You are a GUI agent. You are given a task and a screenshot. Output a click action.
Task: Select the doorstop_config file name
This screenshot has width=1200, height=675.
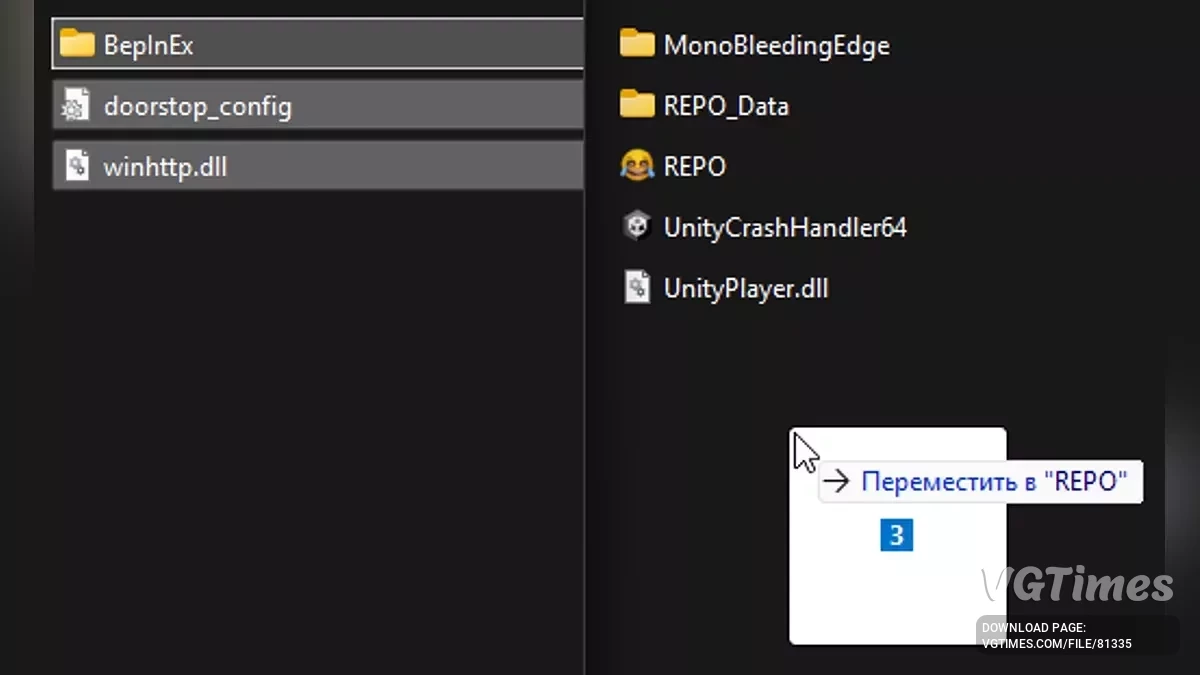click(197, 107)
